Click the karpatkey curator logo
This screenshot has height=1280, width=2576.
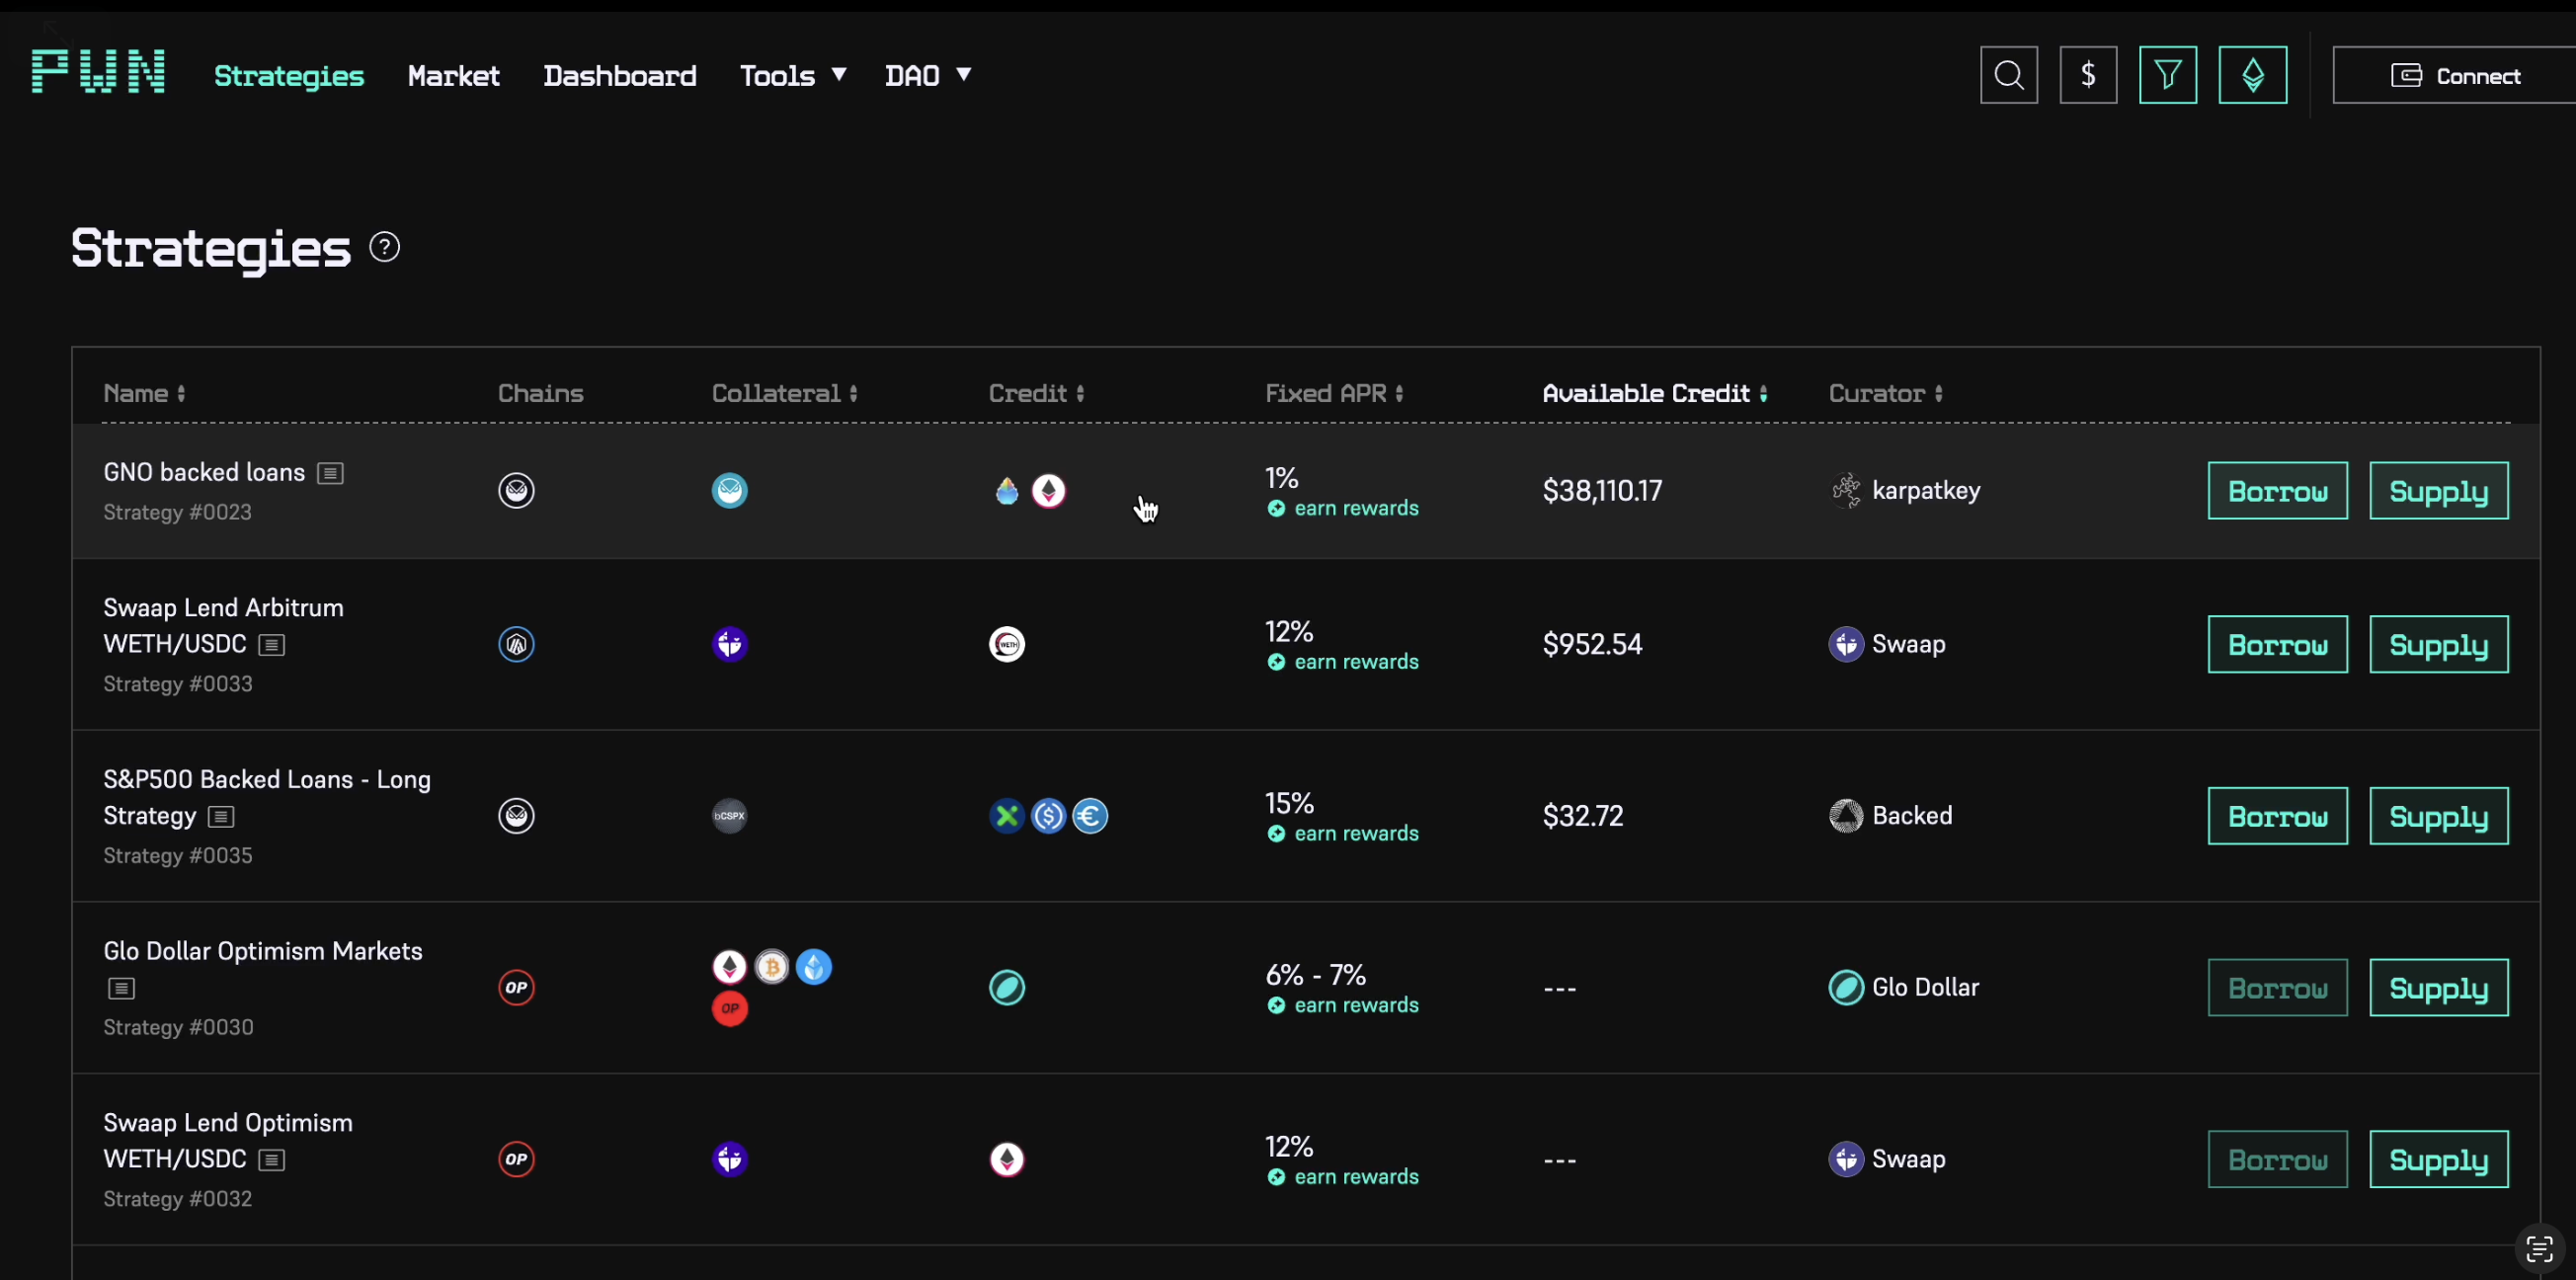click(1845, 490)
